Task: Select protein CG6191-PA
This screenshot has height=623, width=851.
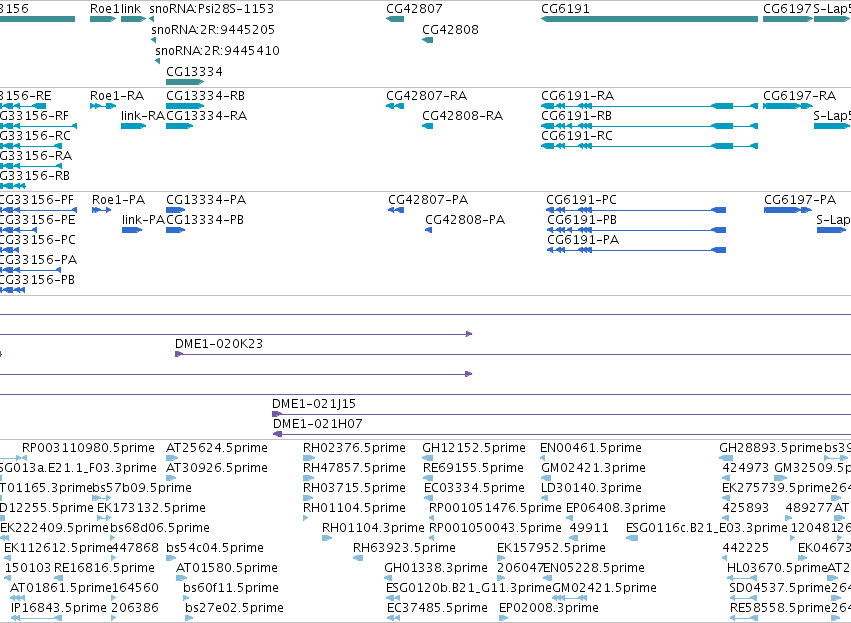Action: (x=636, y=250)
